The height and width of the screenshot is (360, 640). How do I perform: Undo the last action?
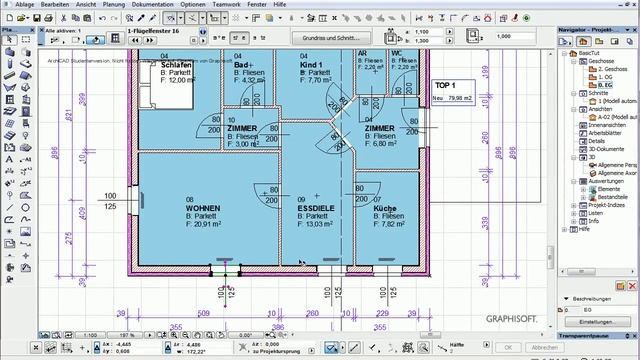tap(102, 18)
